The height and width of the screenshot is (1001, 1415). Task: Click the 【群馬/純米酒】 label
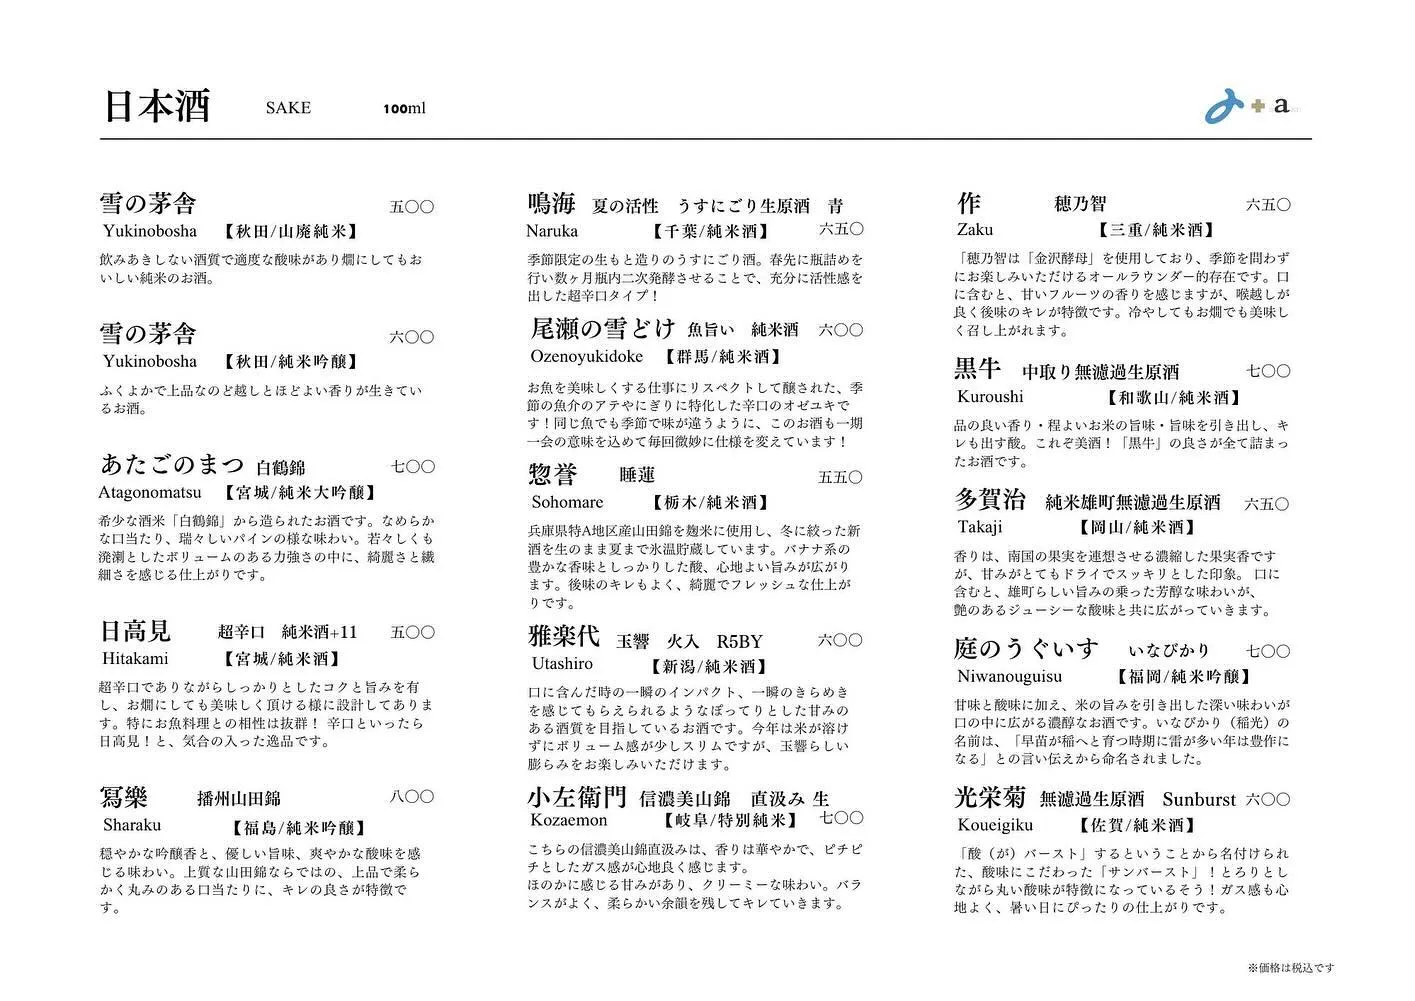722,356
